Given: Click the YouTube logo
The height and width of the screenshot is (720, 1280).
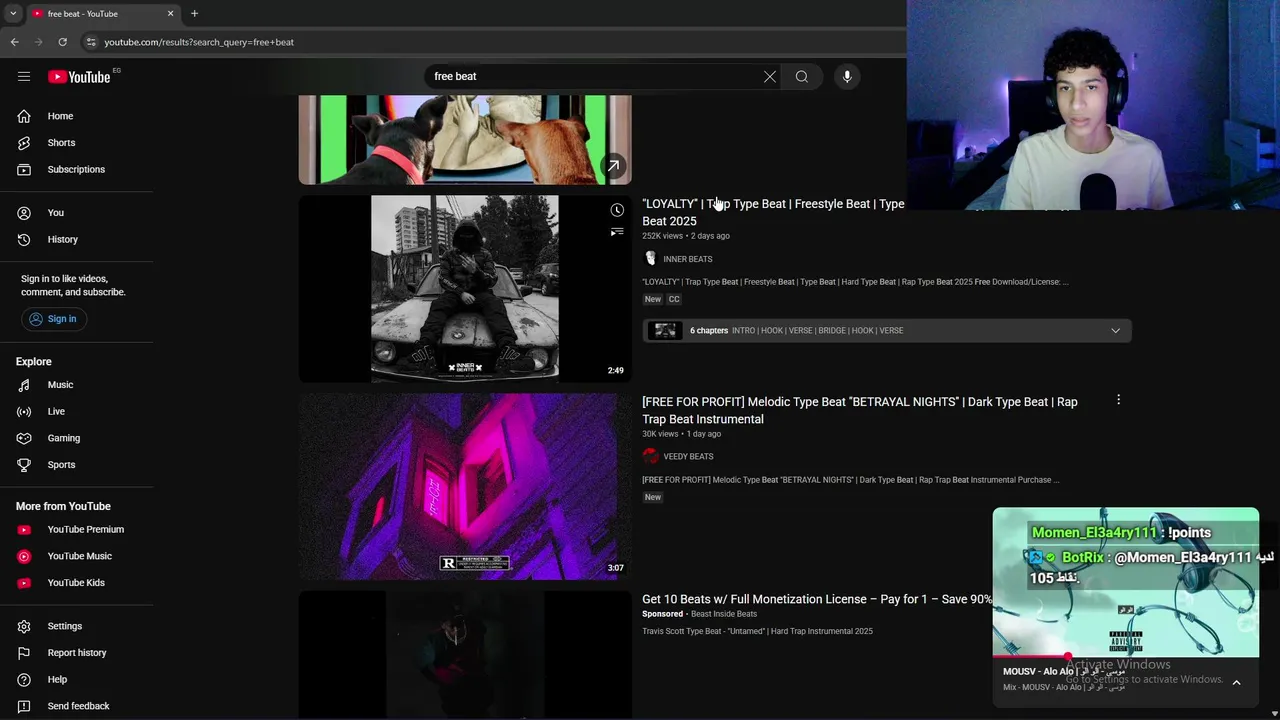Looking at the screenshot, I should pos(79,76).
